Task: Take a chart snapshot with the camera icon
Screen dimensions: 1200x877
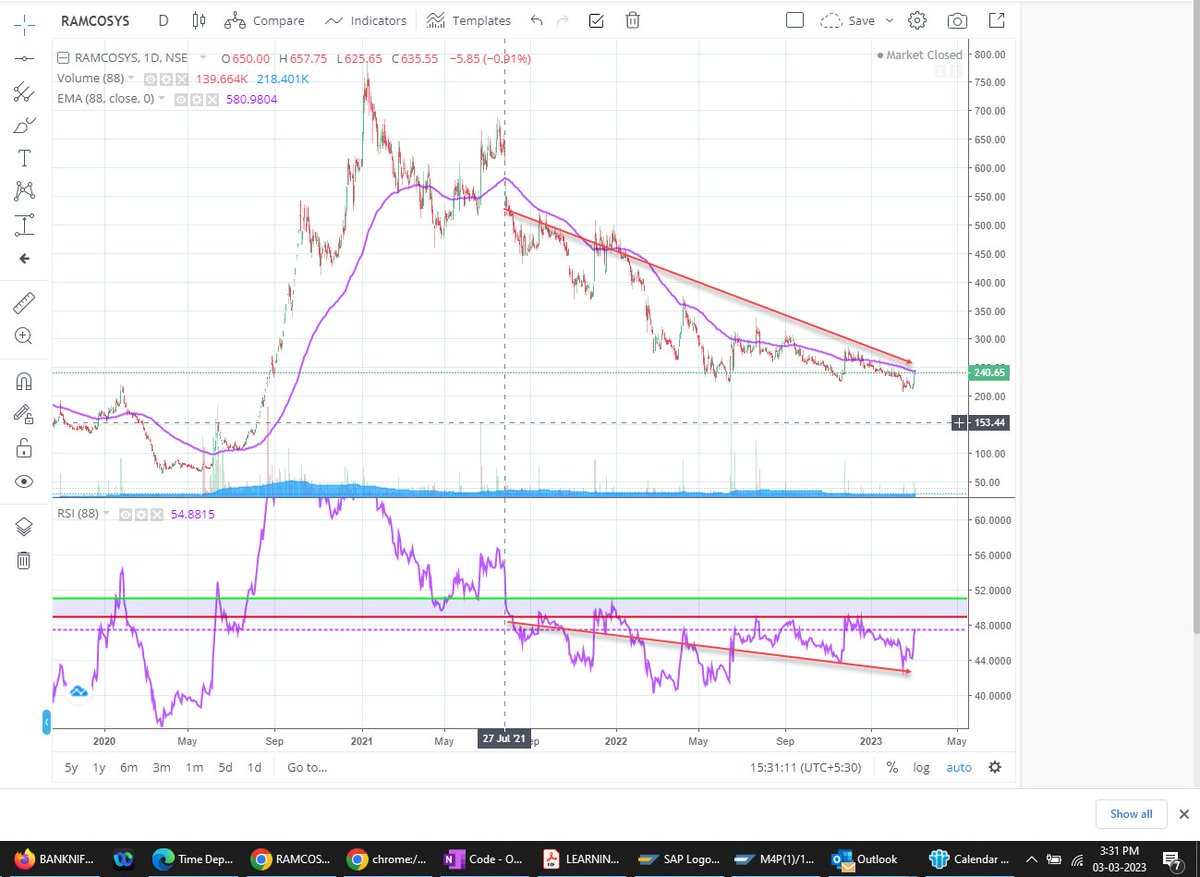Action: [957, 20]
